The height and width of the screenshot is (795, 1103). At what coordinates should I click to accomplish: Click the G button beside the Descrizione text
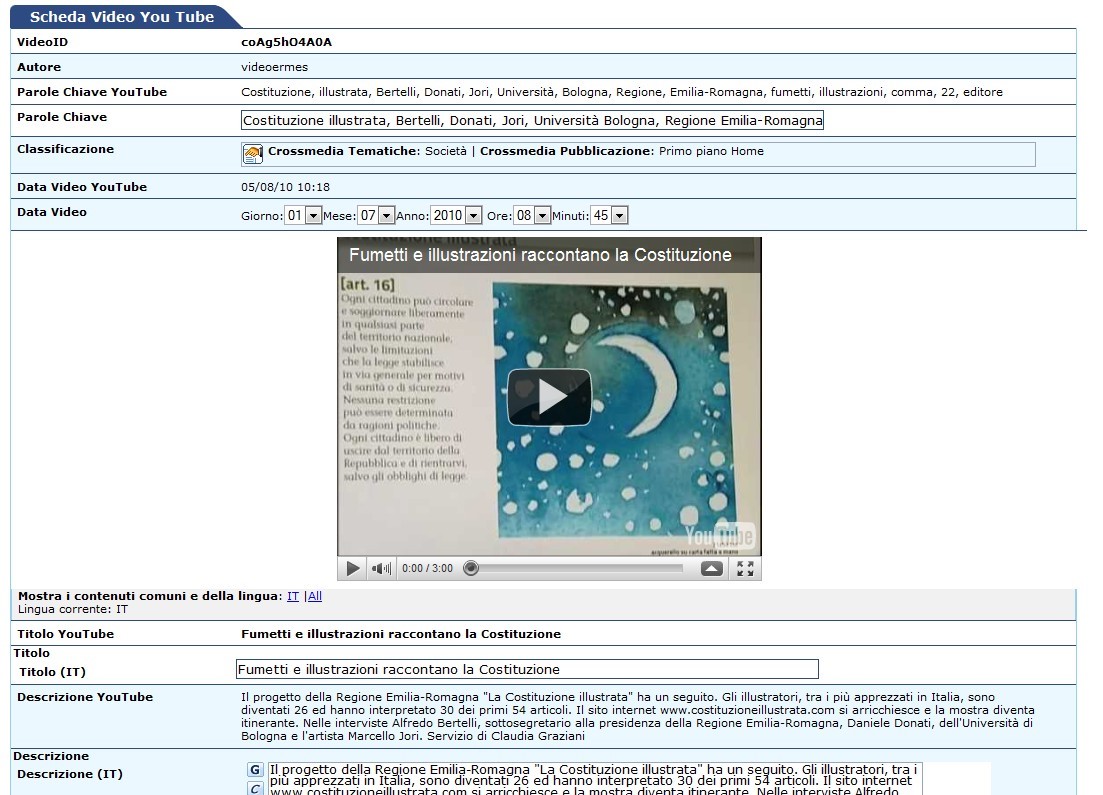(x=255, y=770)
